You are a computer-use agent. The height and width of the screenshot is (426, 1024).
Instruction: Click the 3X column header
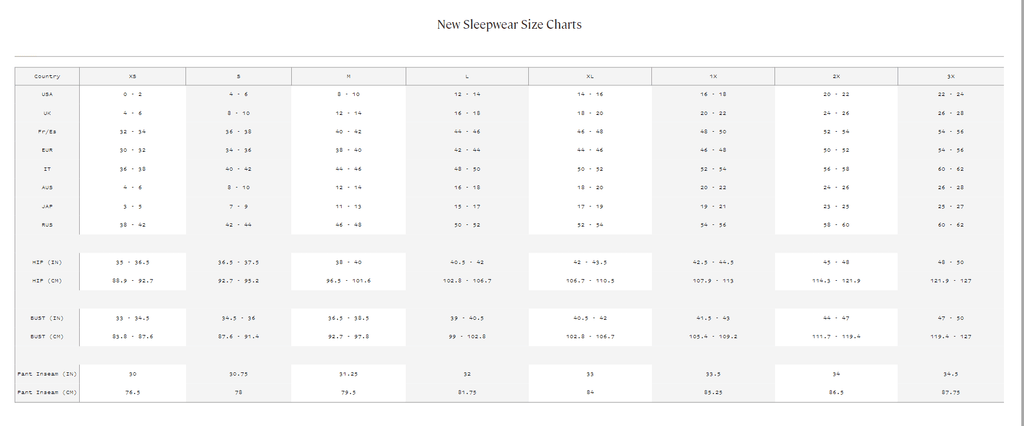(x=951, y=76)
